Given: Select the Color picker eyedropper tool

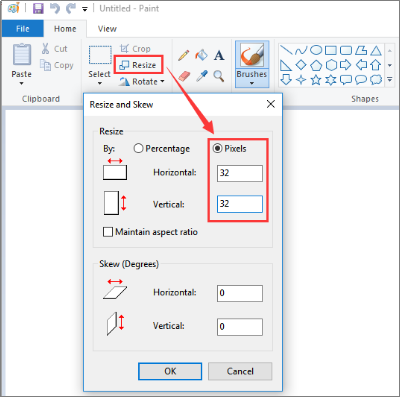Looking at the screenshot, I should 201,76.
